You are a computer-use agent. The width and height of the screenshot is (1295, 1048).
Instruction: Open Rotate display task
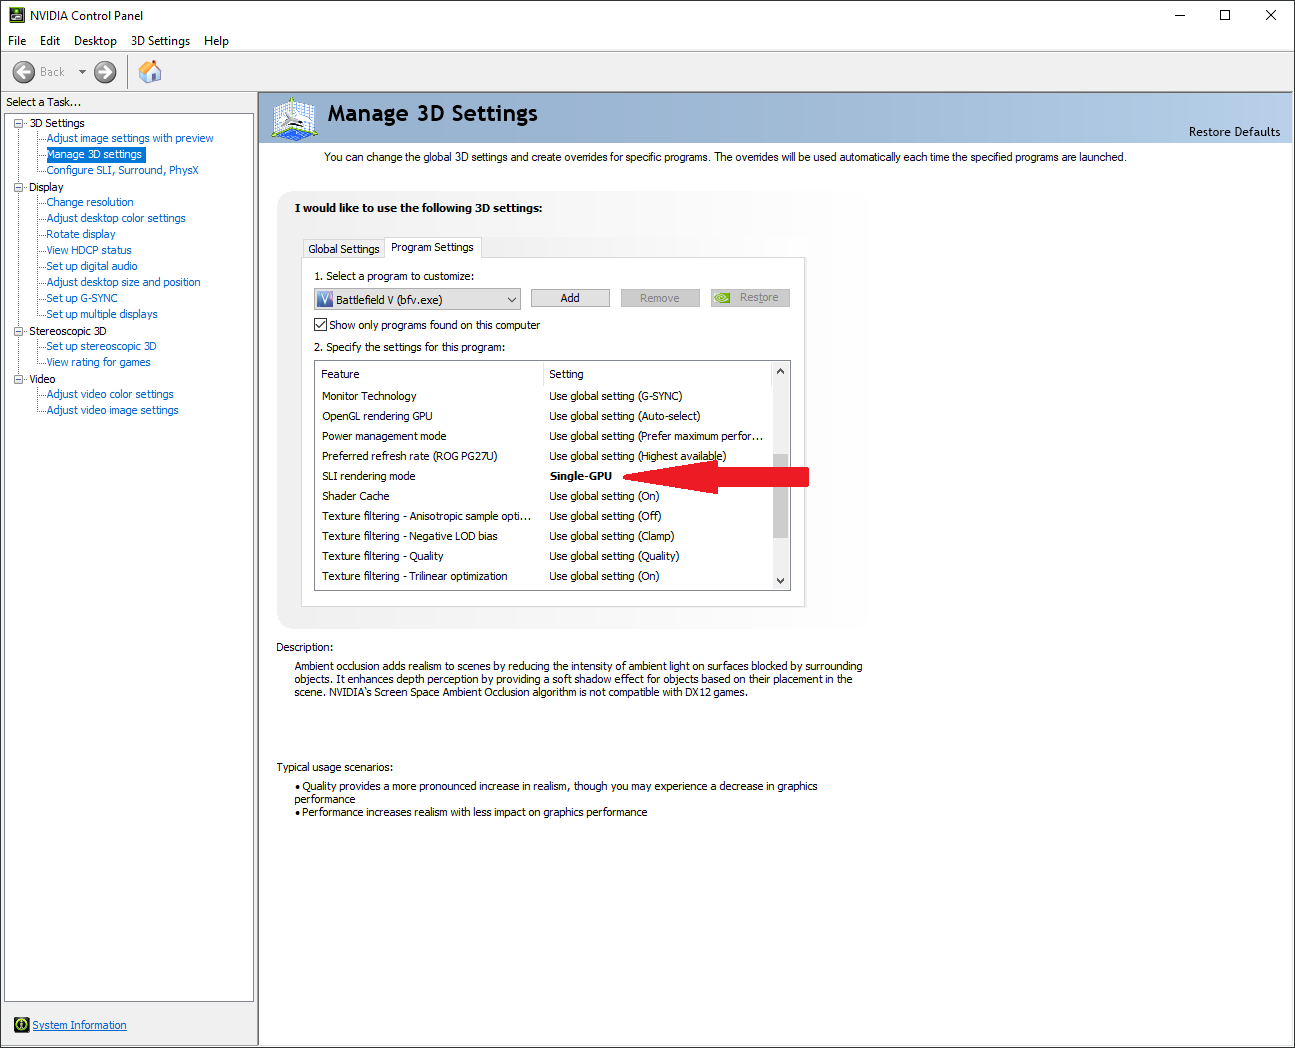click(81, 234)
